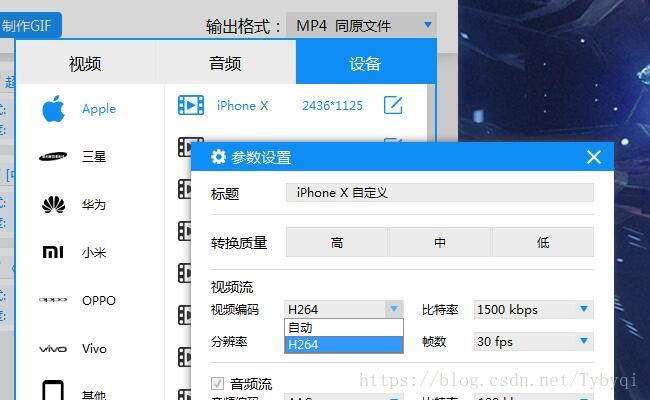Select the 设备 tab
Viewport: 650px width, 400px height.
(x=366, y=63)
